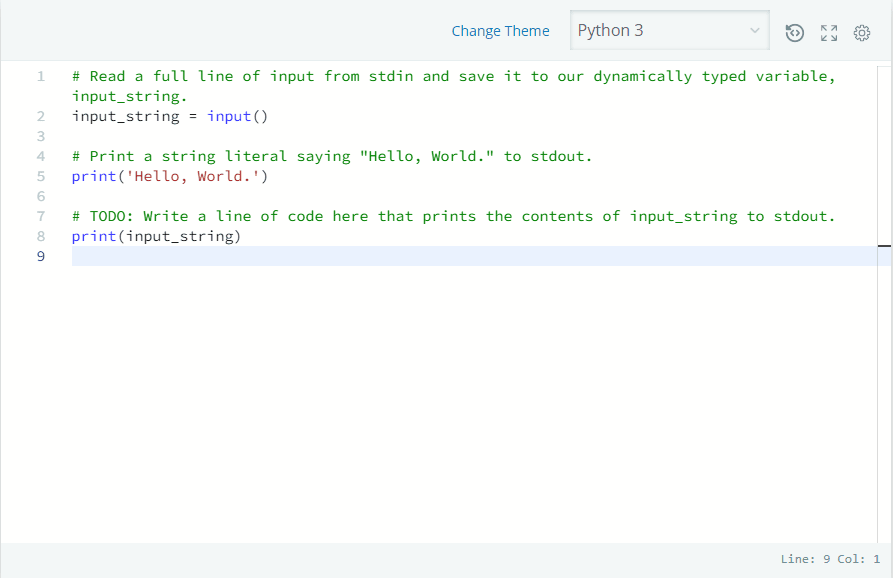Click line number 1 in the gutter
This screenshot has width=893, height=578.
click(x=40, y=76)
